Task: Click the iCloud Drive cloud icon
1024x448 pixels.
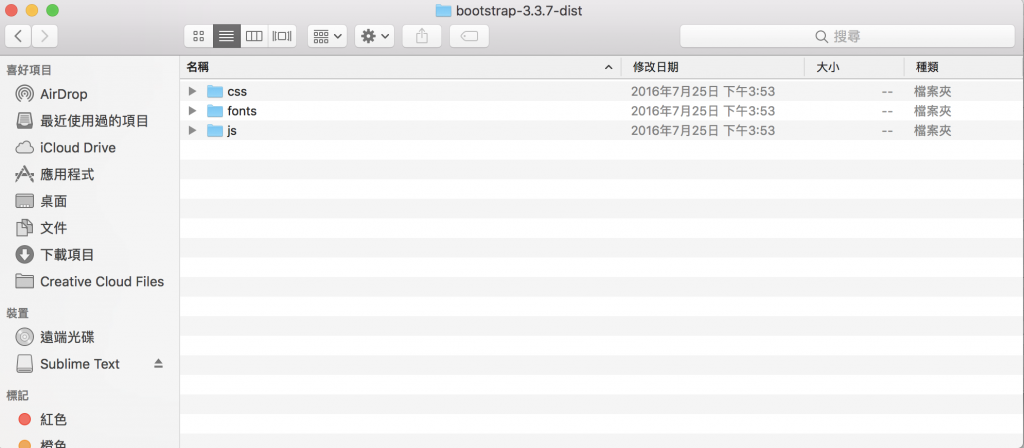Action: click(x=24, y=148)
